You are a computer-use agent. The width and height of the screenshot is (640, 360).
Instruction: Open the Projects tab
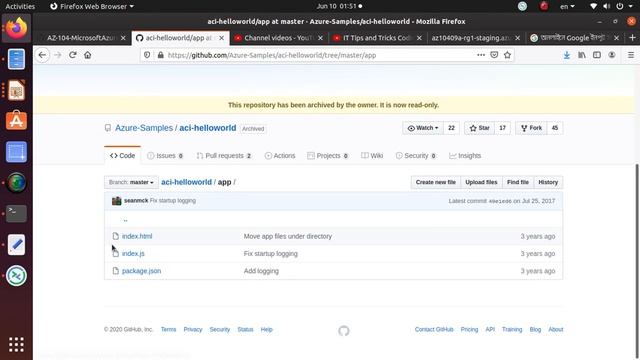tap(328, 156)
